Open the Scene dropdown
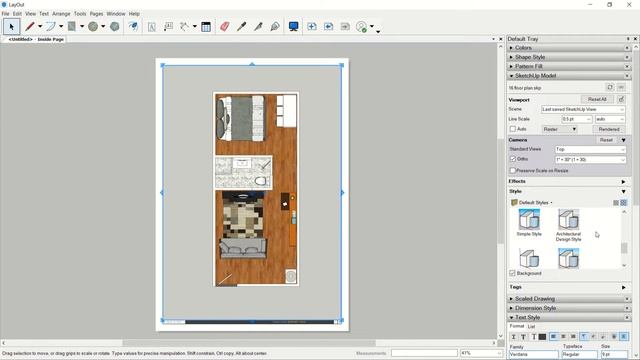This screenshot has height=360, width=640. click(583, 109)
